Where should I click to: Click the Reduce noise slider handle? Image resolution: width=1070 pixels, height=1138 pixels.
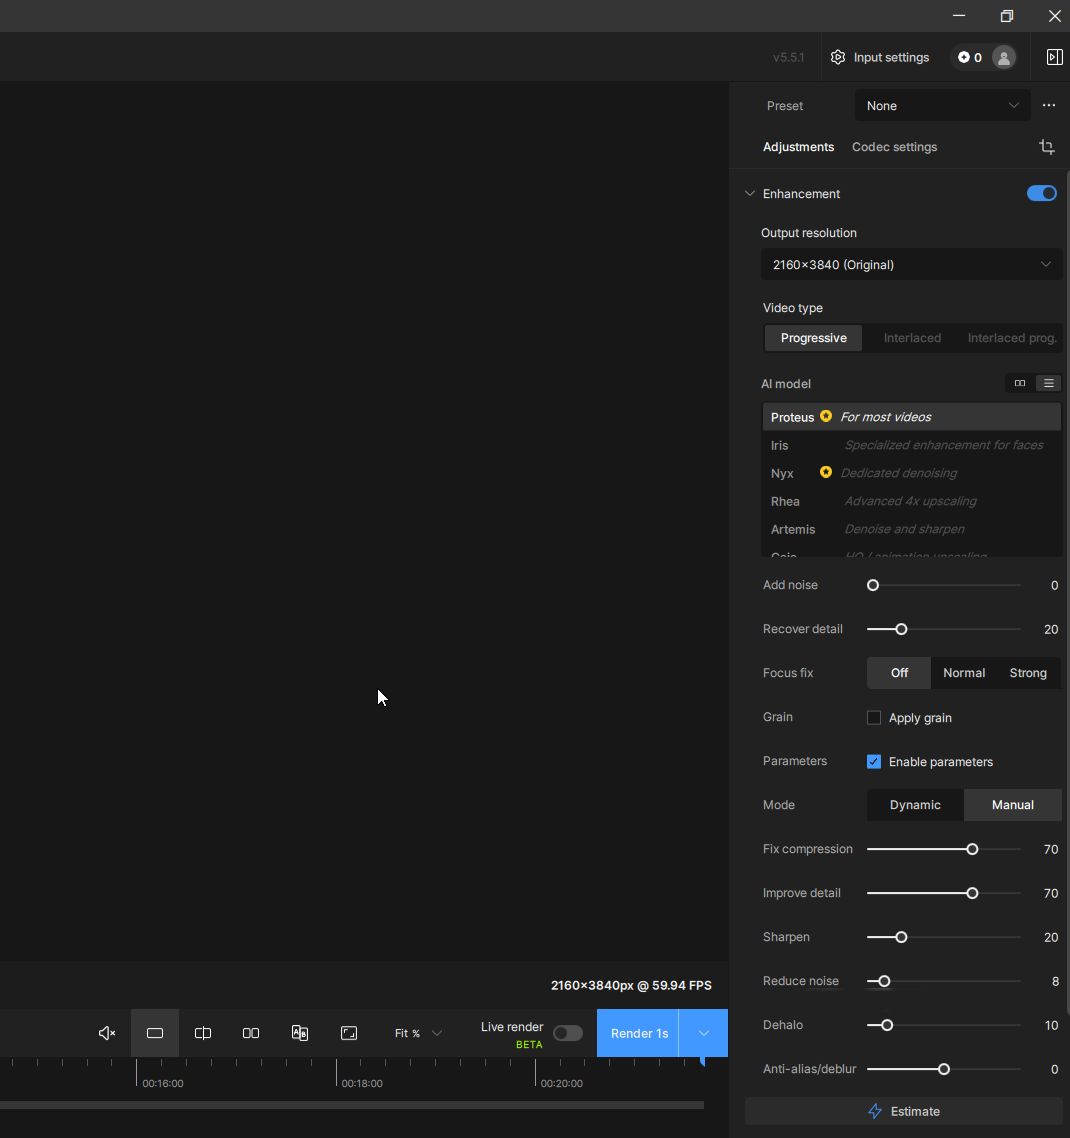click(x=884, y=981)
